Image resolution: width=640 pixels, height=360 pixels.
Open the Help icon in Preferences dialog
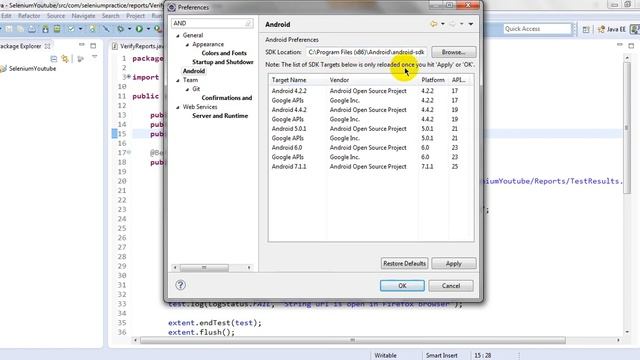(x=180, y=285)
